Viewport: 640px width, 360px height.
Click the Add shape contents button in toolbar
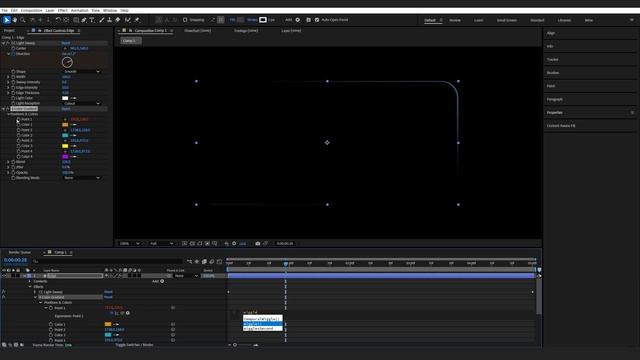coord(298,20)
